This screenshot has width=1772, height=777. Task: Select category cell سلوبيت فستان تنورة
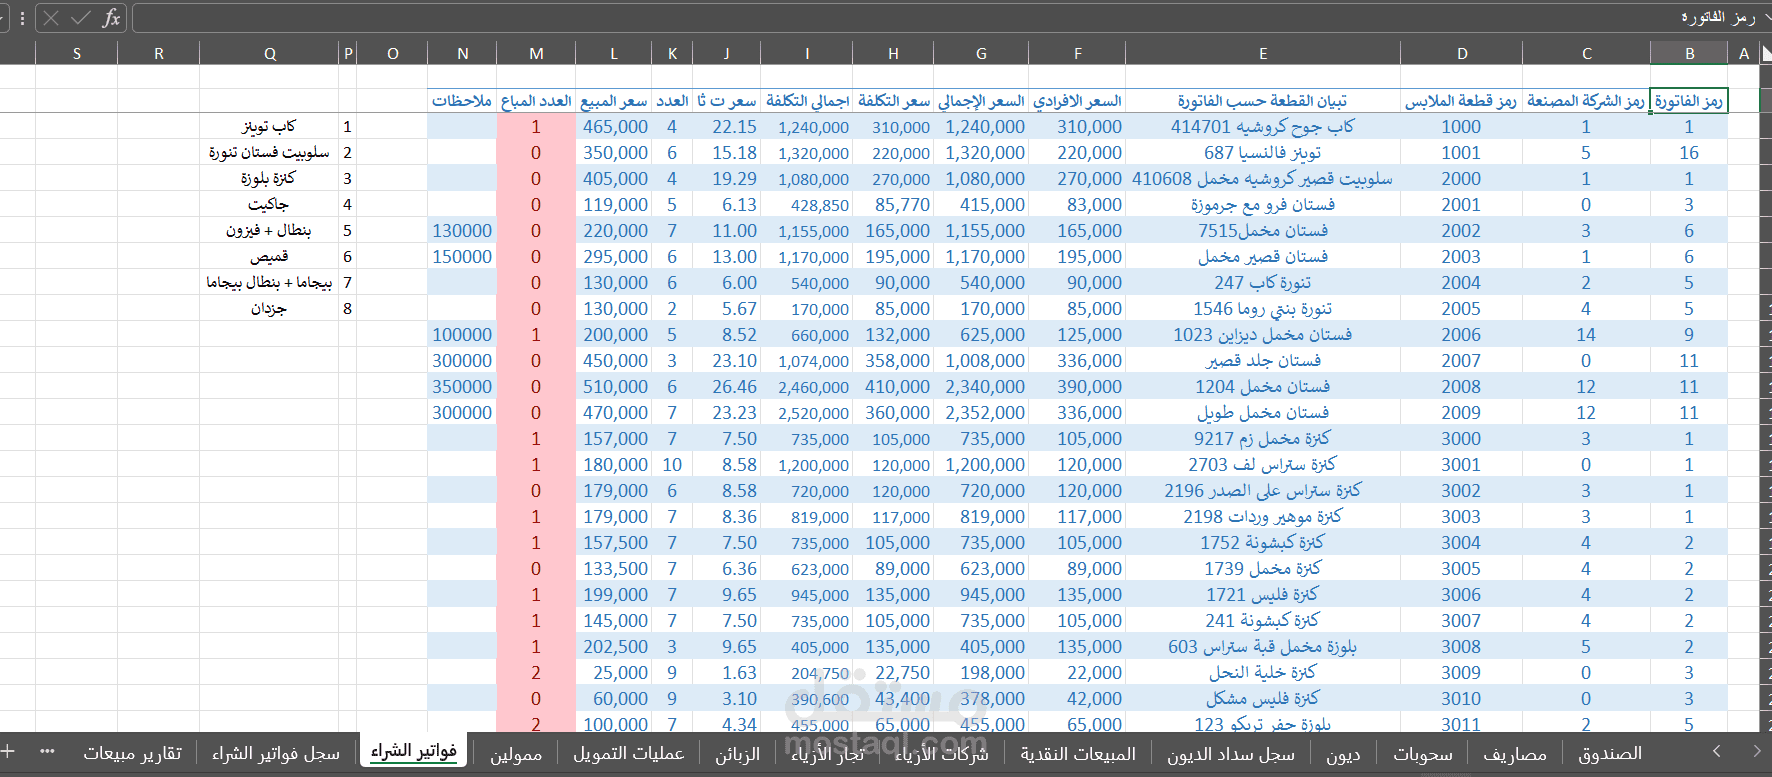[270, 153]
